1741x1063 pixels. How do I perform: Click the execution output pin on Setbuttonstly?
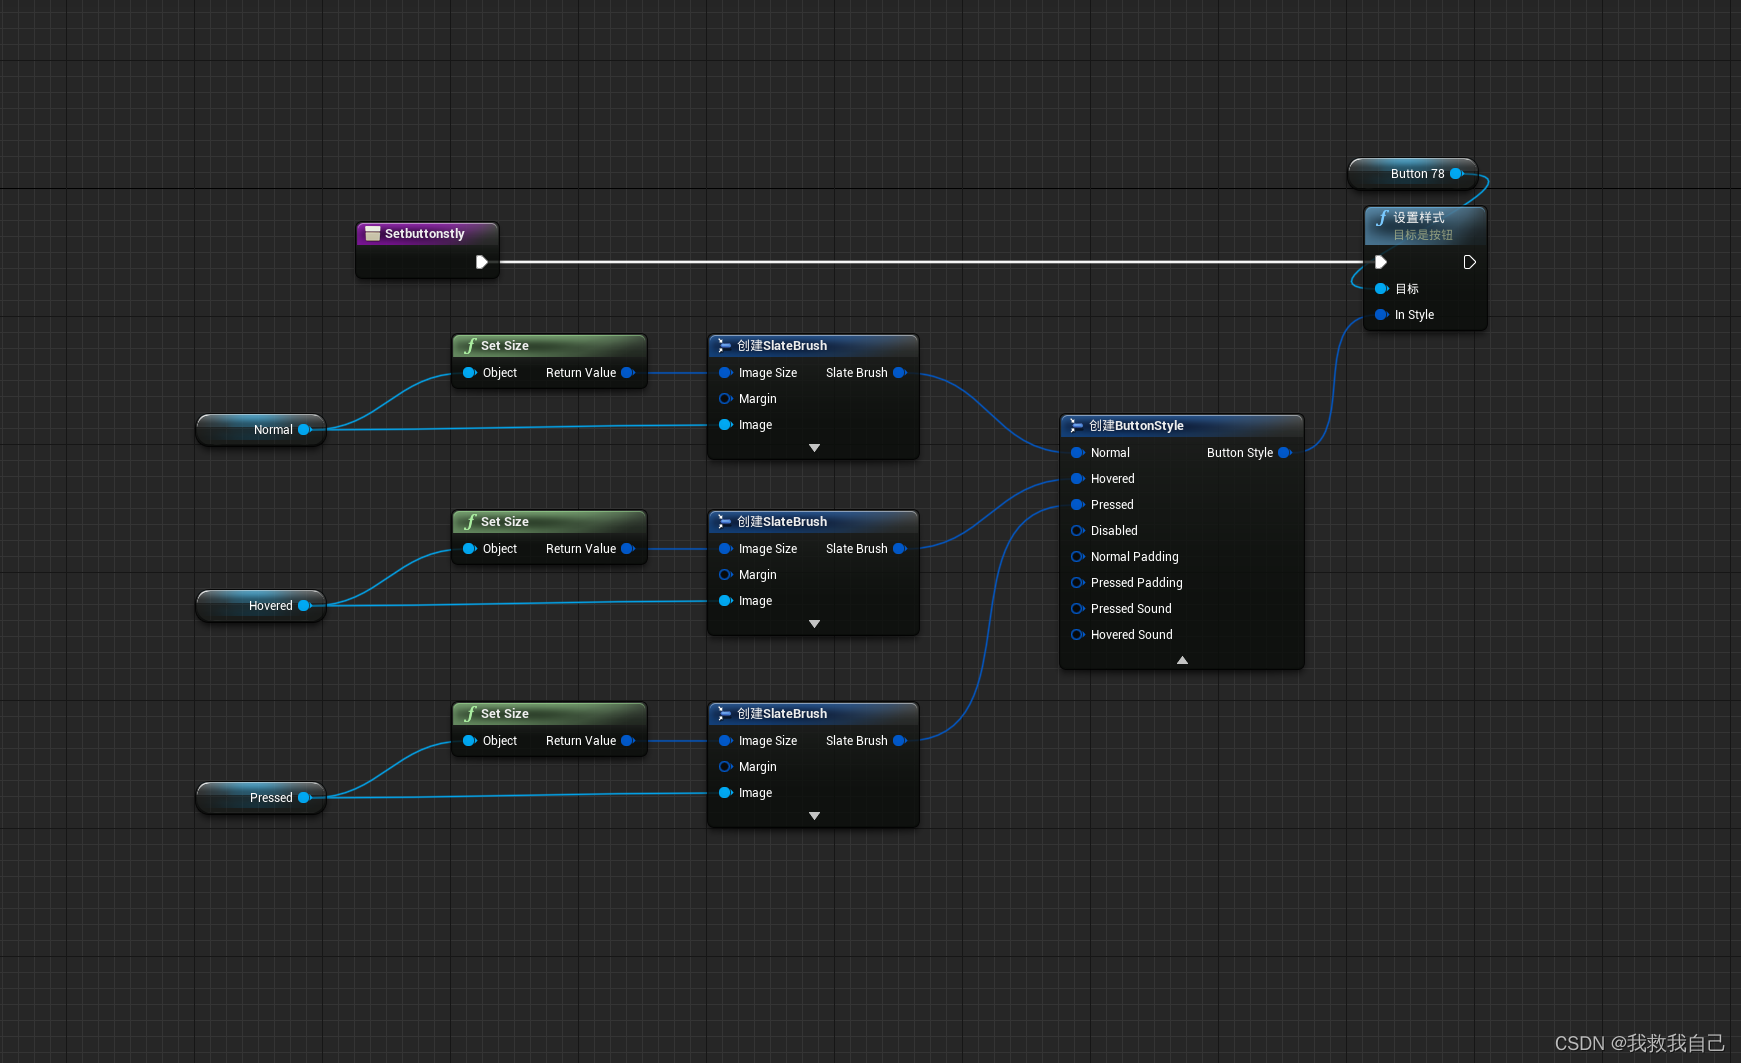(483, 262)
